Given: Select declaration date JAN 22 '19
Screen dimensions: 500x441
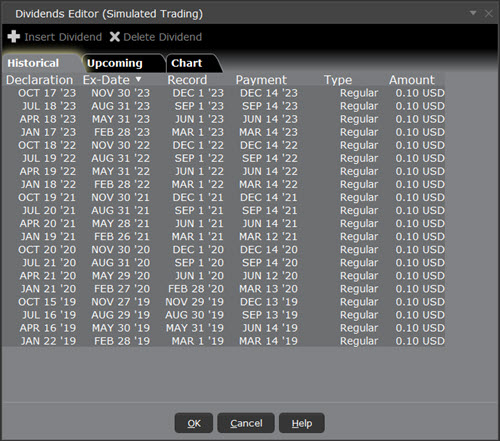Looking at the screenshot, I should (48, 341).
